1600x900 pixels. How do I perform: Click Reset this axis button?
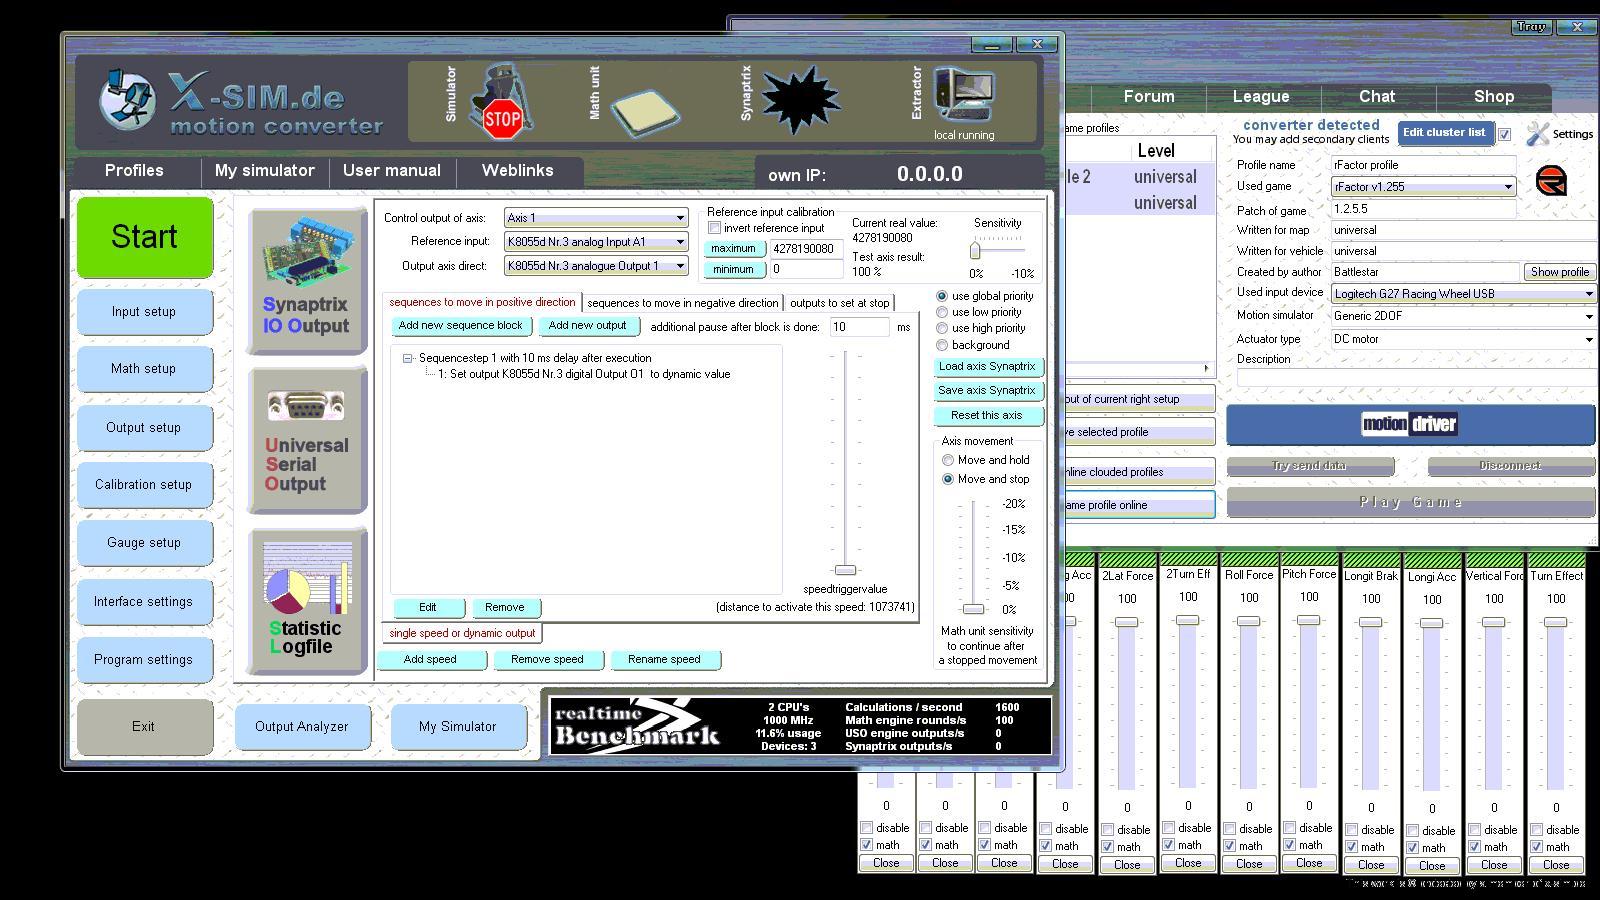tap(987, 416)
